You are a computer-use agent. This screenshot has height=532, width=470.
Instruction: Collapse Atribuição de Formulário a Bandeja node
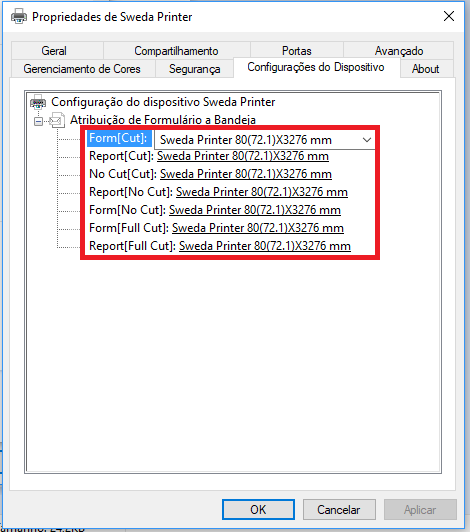[38, 121]
